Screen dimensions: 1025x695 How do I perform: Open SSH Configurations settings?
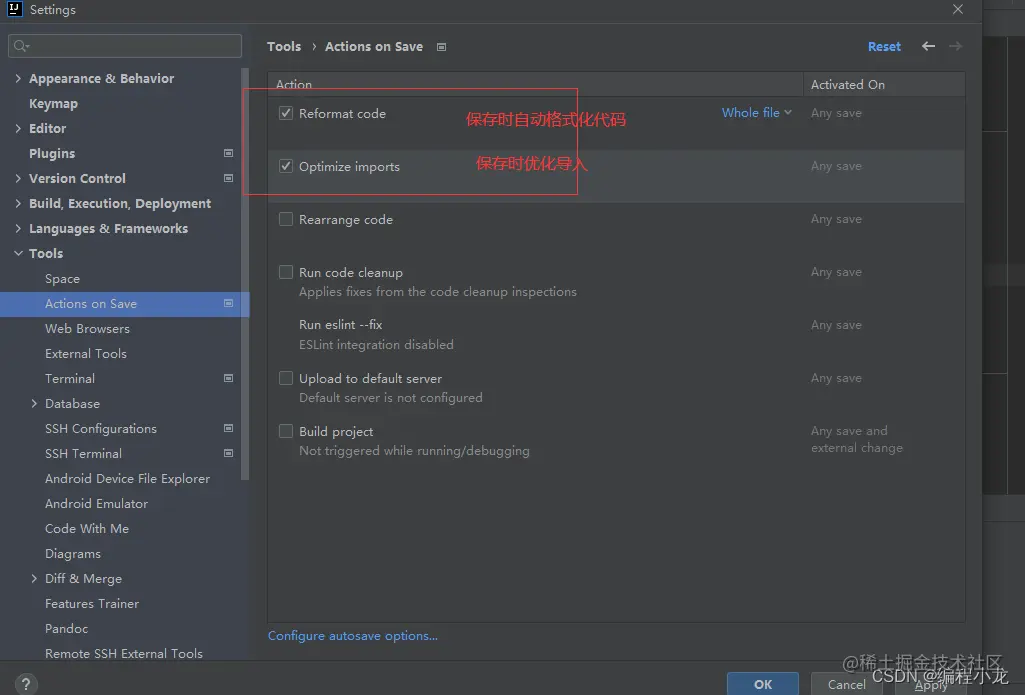pyautogui.click(x=101, y=428)
